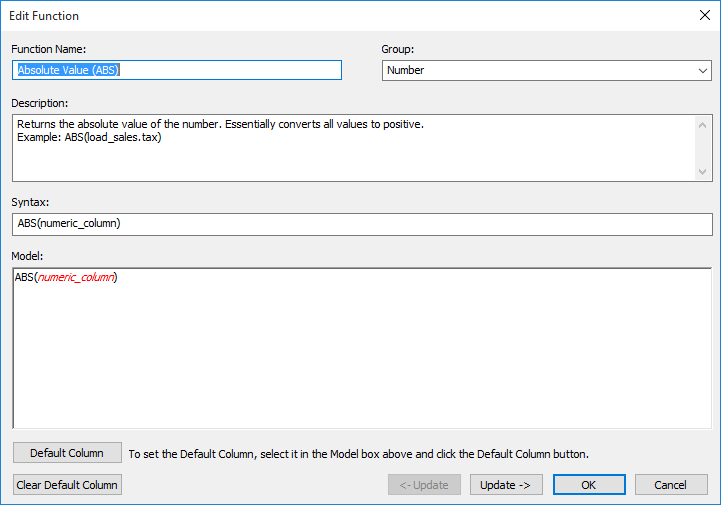The width and height of the screenshot is (721, 505).
Task: Close the Edit Function dialog window
Action: 702,16
